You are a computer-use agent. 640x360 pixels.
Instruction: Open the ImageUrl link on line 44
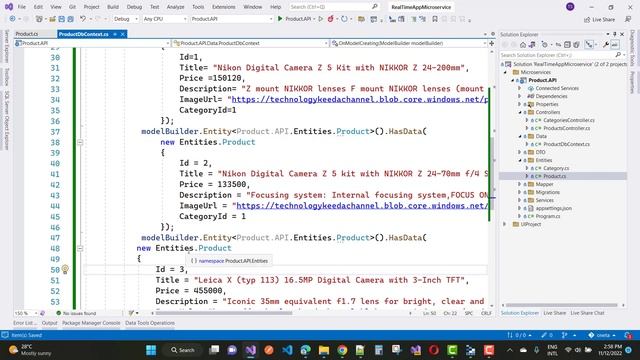pyautogui.click(x=362, y=205)
